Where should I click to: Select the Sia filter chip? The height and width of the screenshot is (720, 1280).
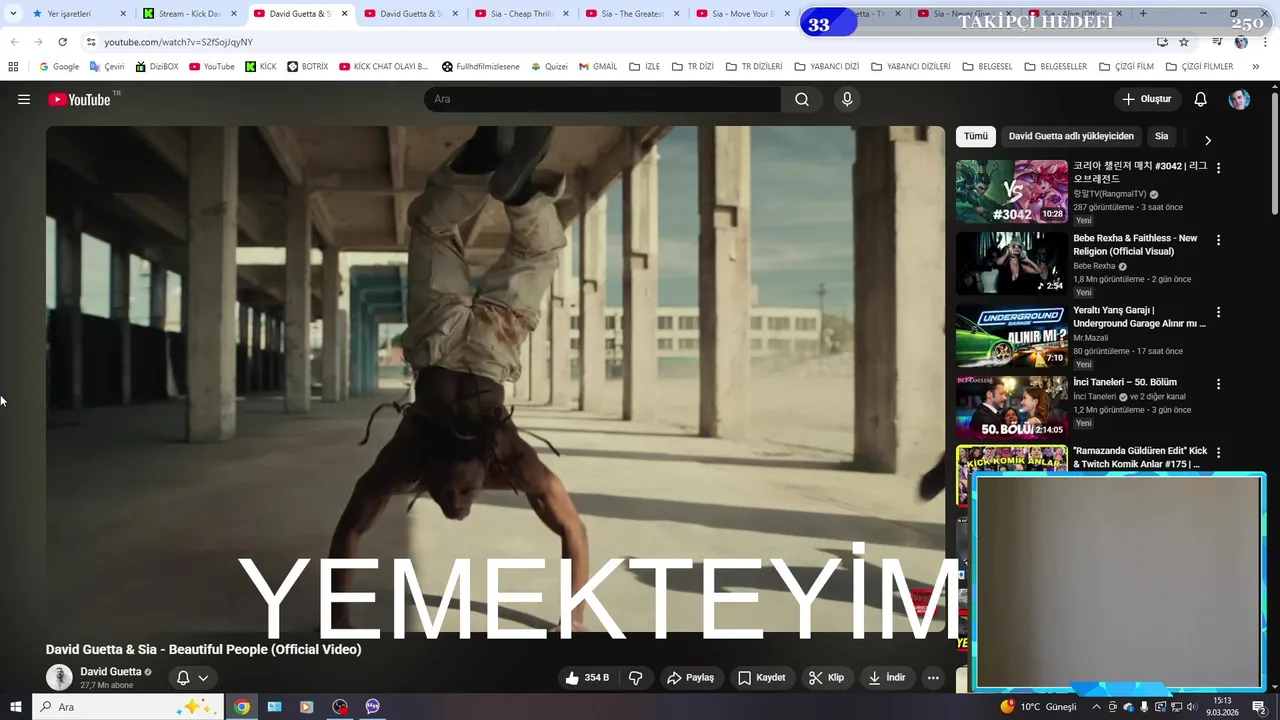tap(1161, 136)
